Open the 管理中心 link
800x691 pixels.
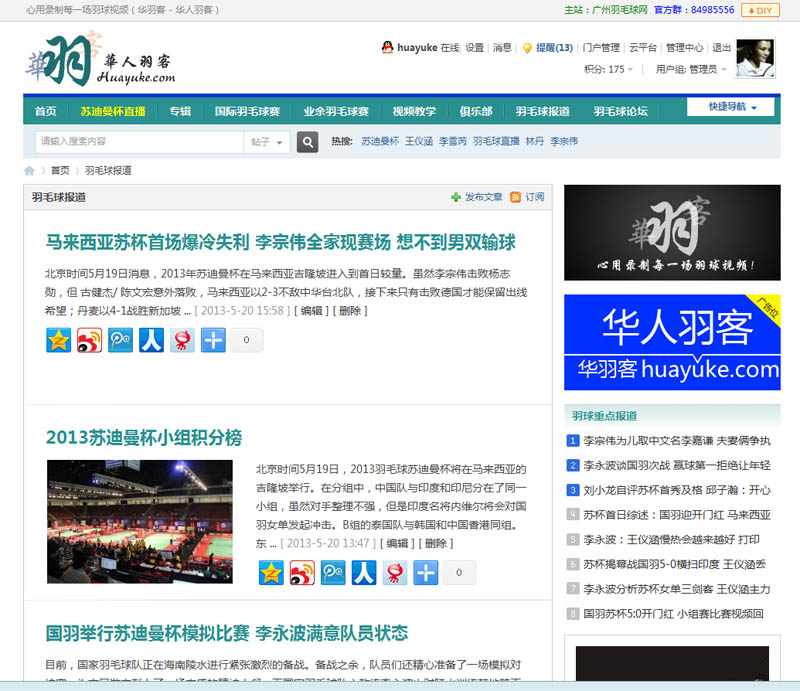pos(684,48)
